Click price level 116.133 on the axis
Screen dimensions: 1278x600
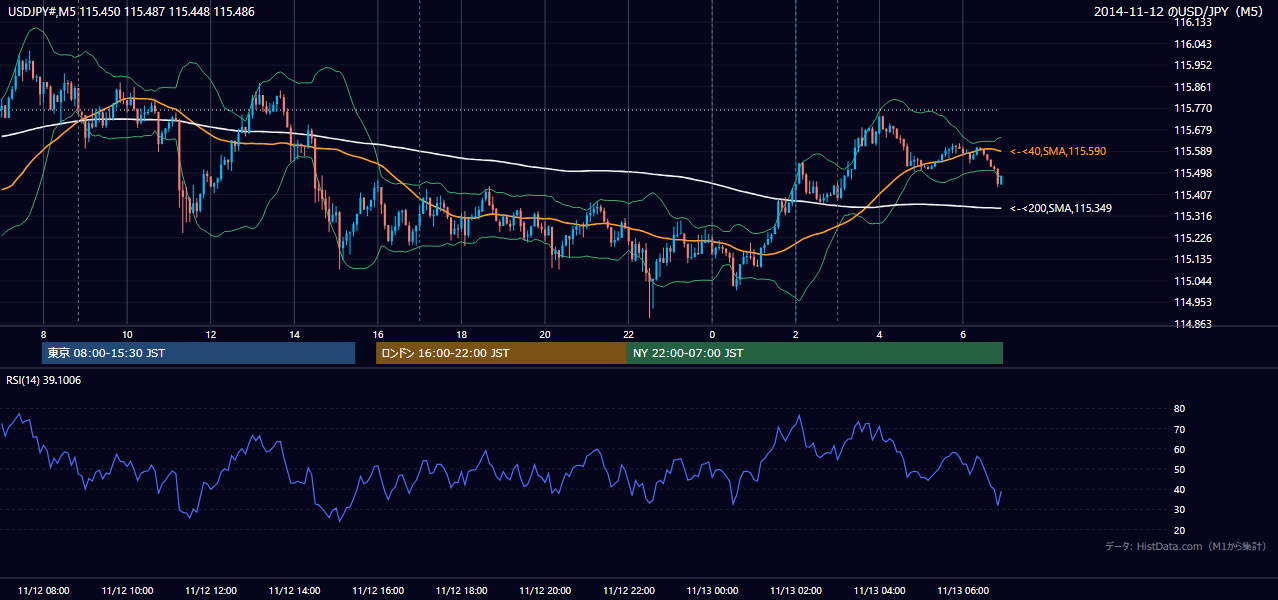click(x=1192, y=22)
